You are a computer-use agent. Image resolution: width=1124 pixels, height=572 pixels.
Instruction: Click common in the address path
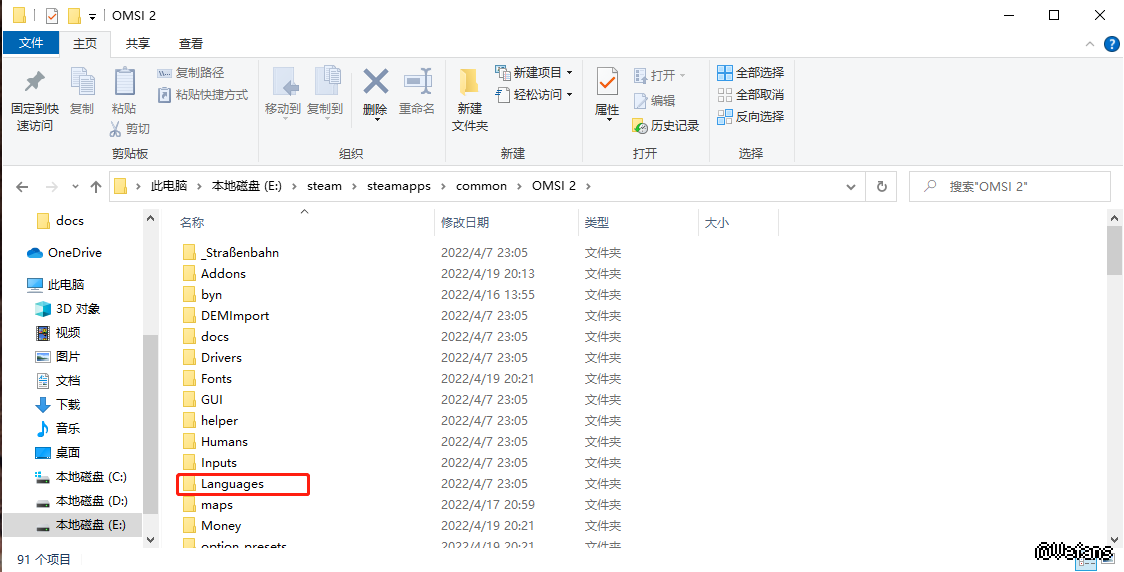pos(481,186)
